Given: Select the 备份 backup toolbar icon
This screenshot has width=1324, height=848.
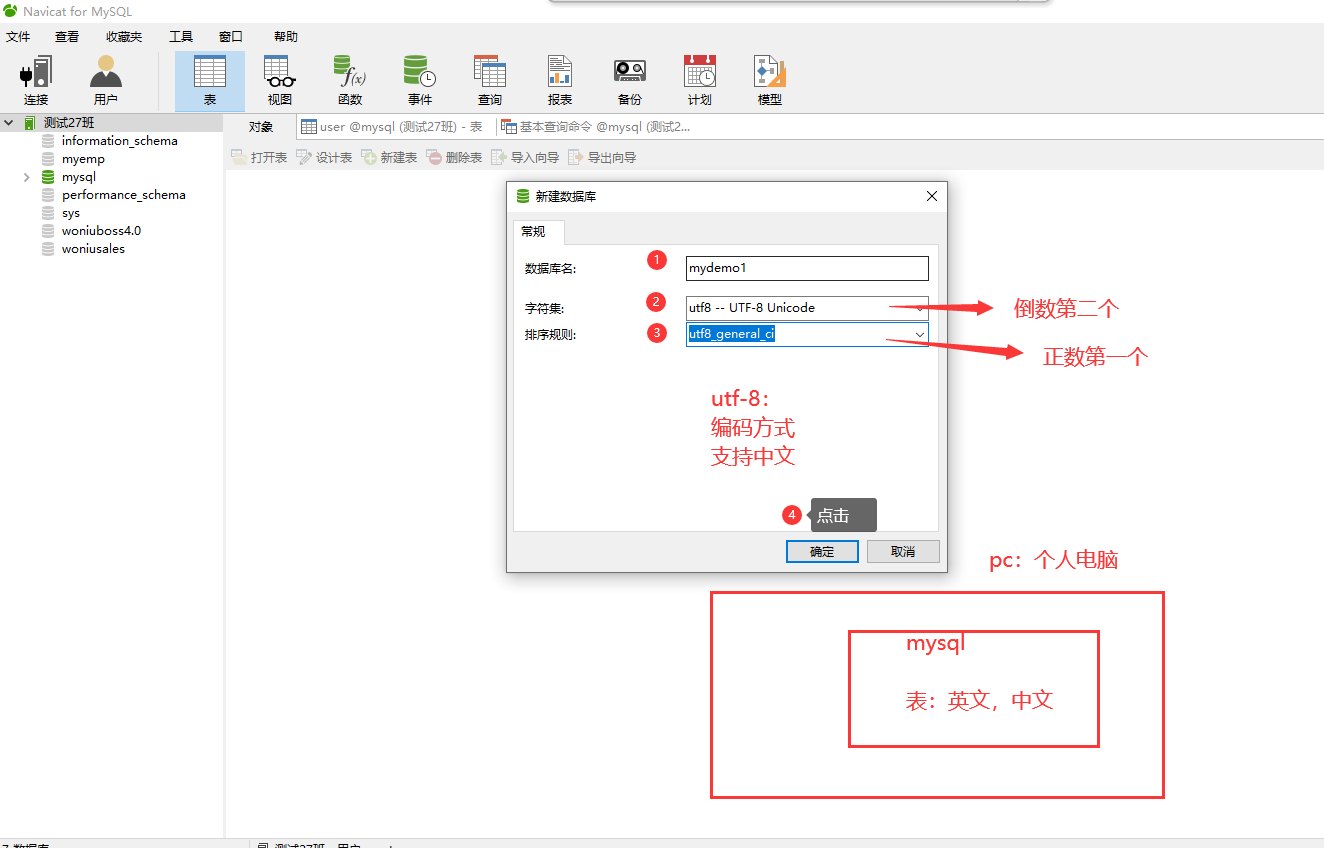Looking at the screenshot, I should [x=630, y=81].
